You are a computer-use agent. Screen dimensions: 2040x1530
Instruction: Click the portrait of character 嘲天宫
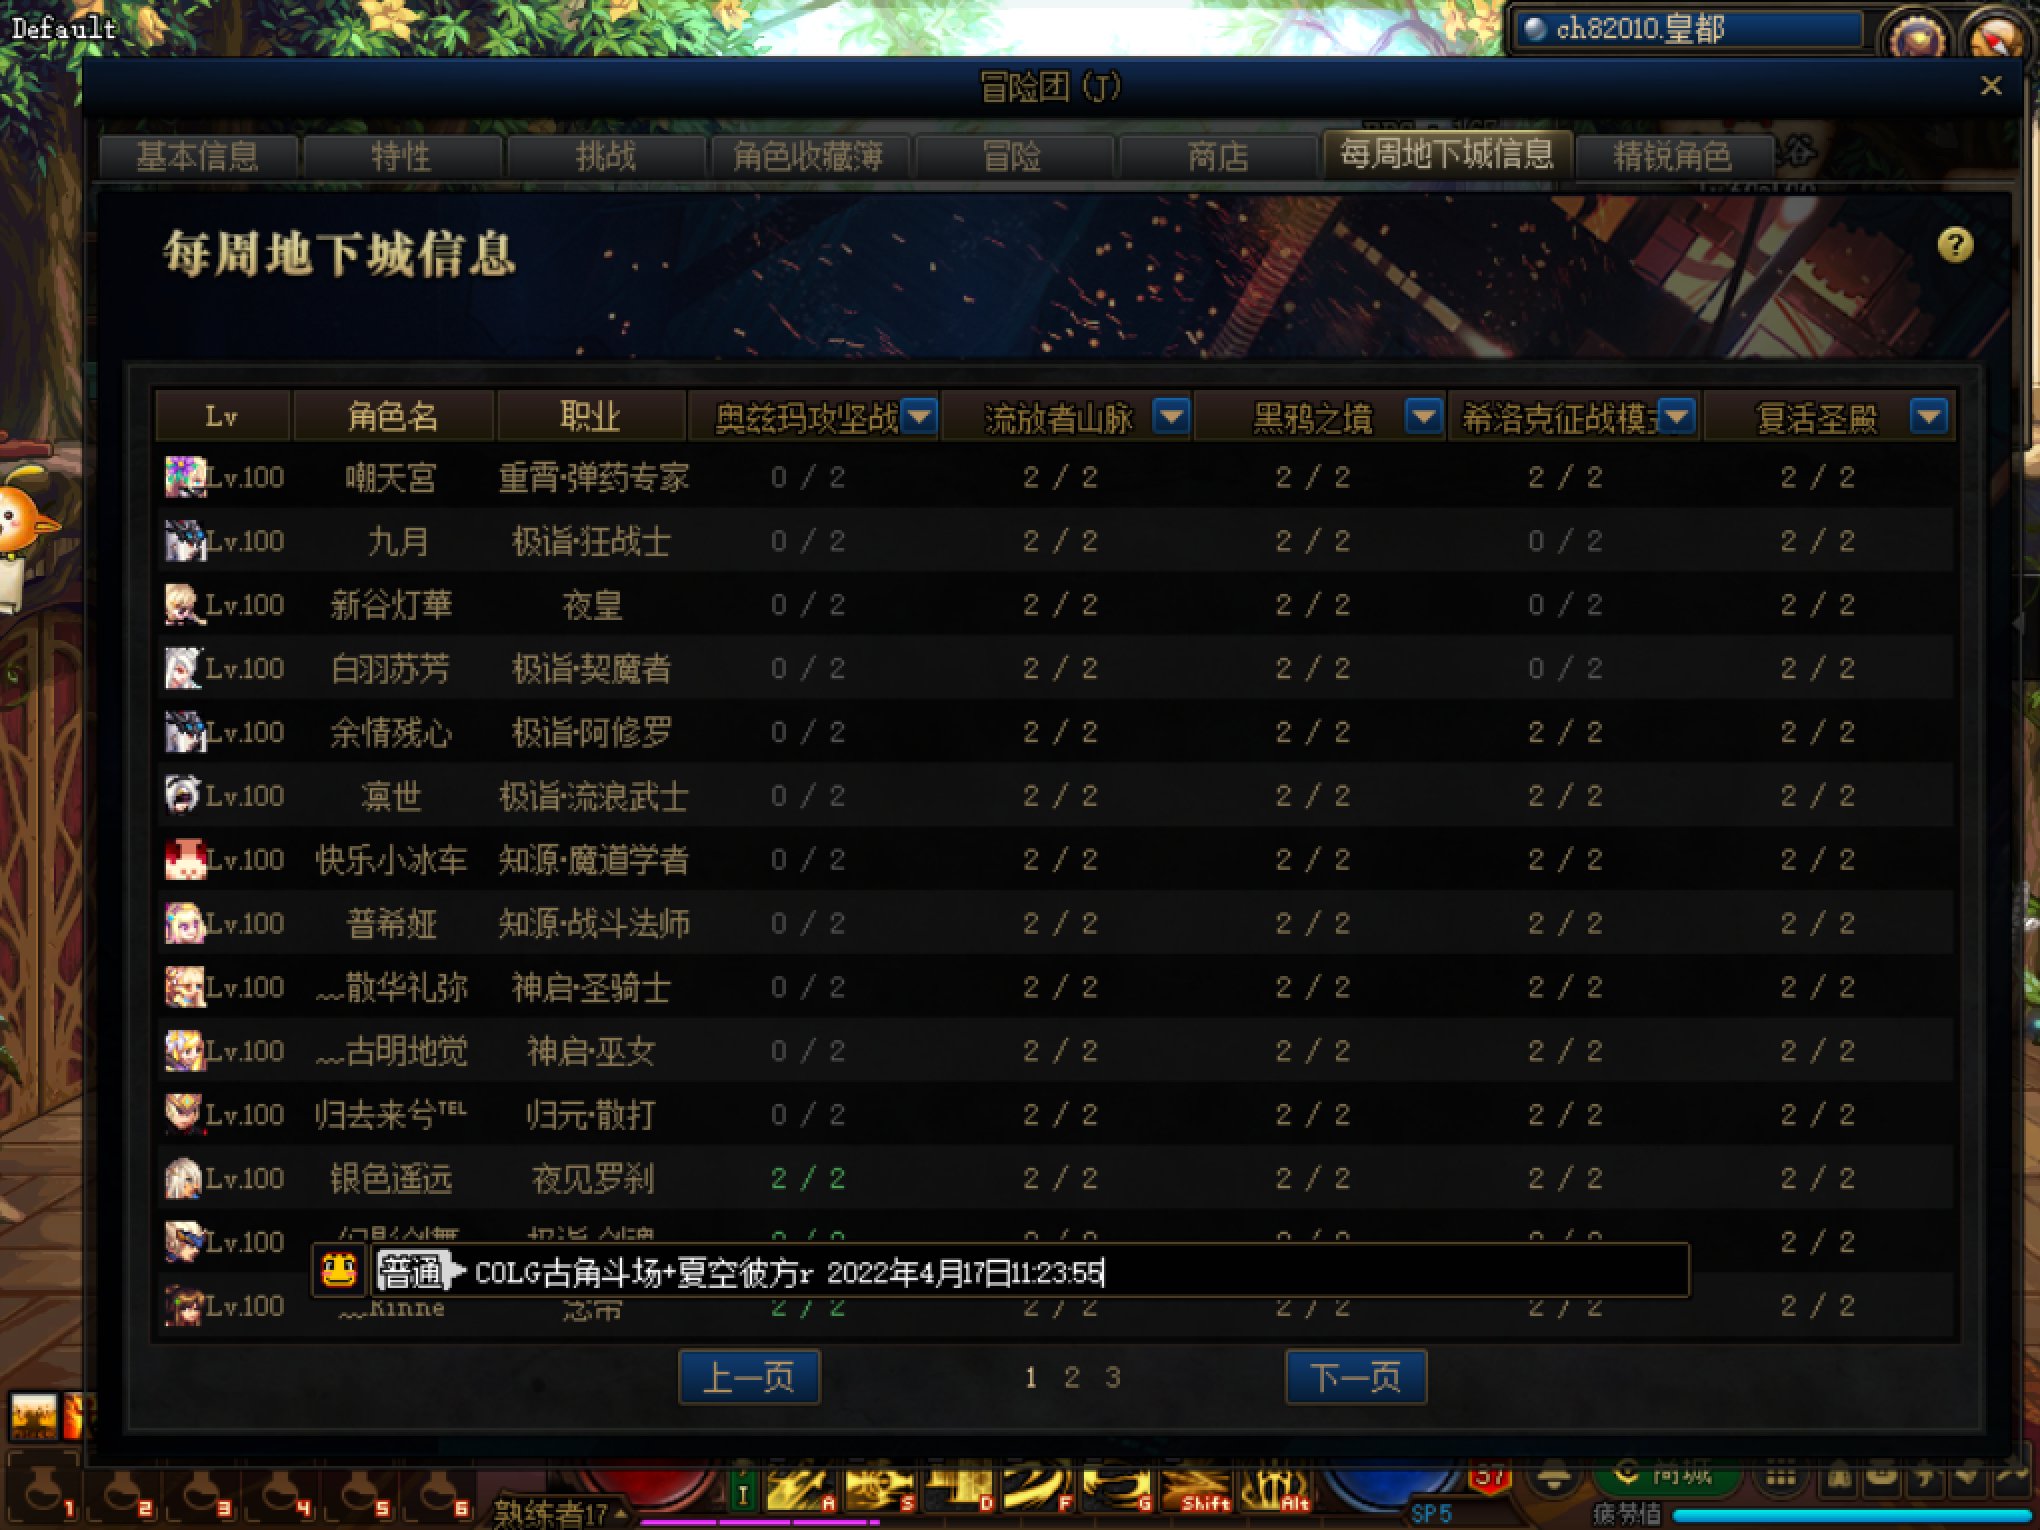coord(184,477)
